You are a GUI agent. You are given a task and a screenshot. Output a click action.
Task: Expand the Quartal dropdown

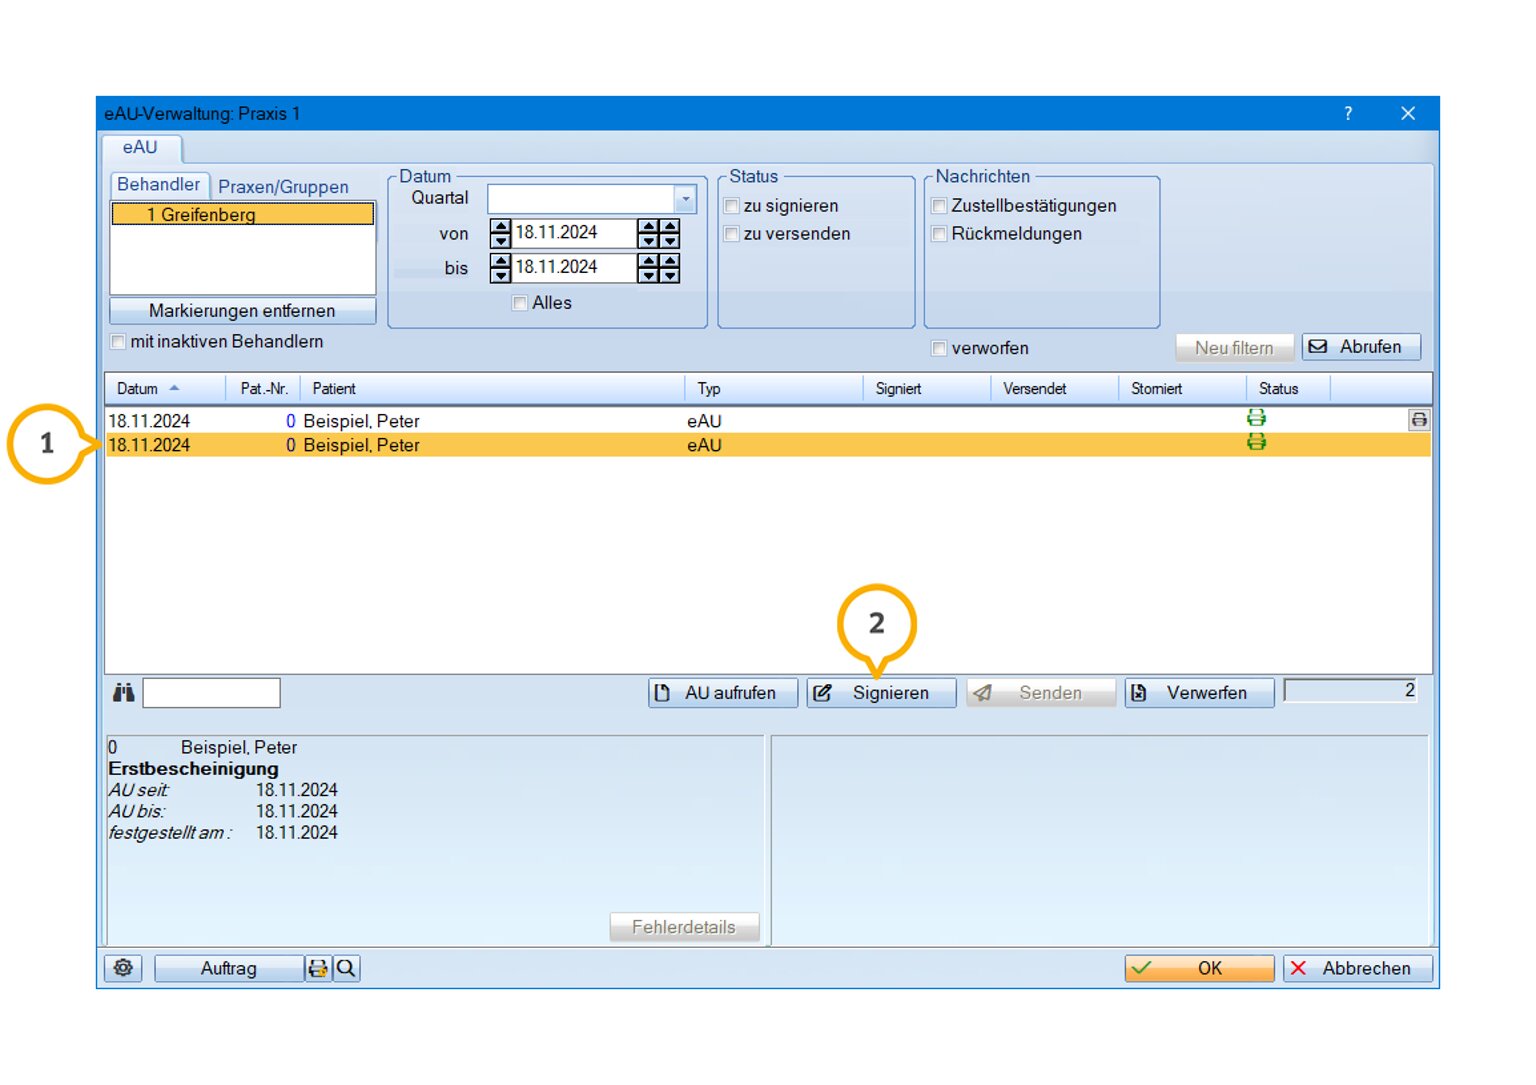click(x=685, y=199)
